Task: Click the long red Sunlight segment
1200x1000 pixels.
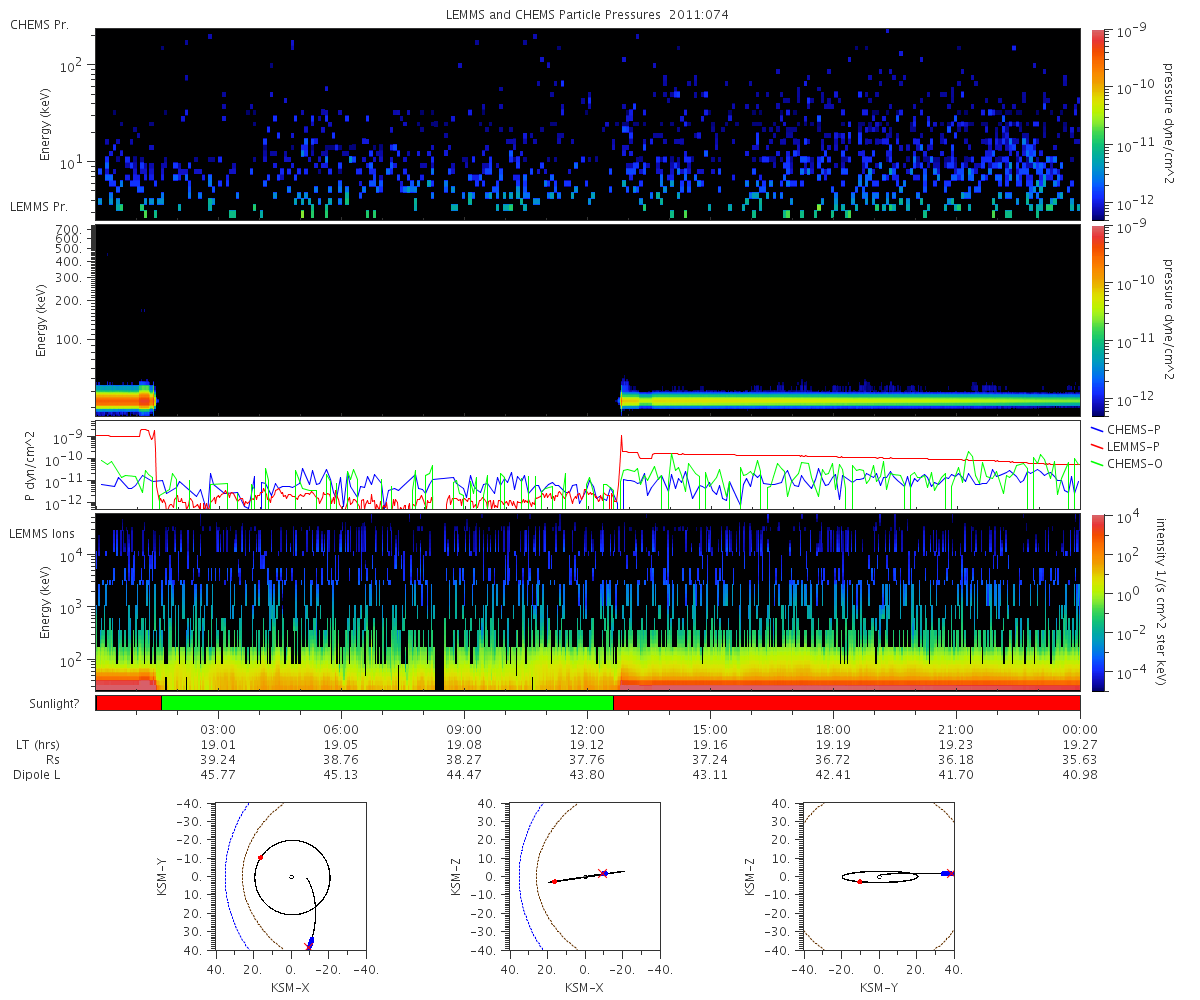Action: point(846,703)
